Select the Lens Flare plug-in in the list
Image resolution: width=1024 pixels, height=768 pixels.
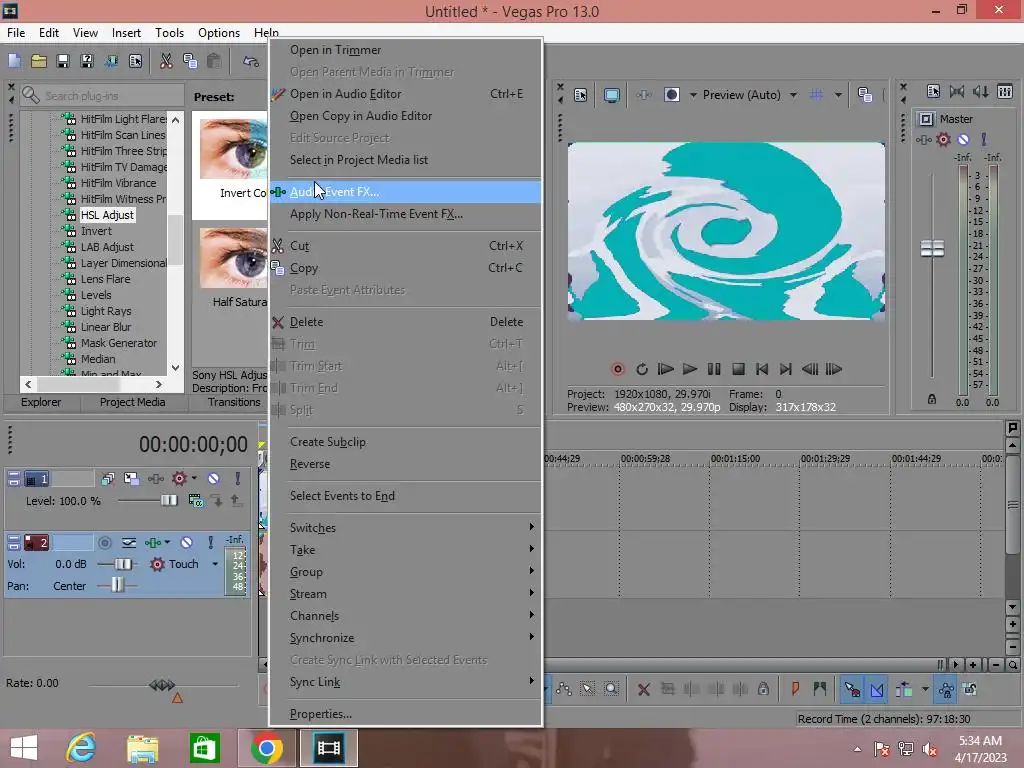105,279
